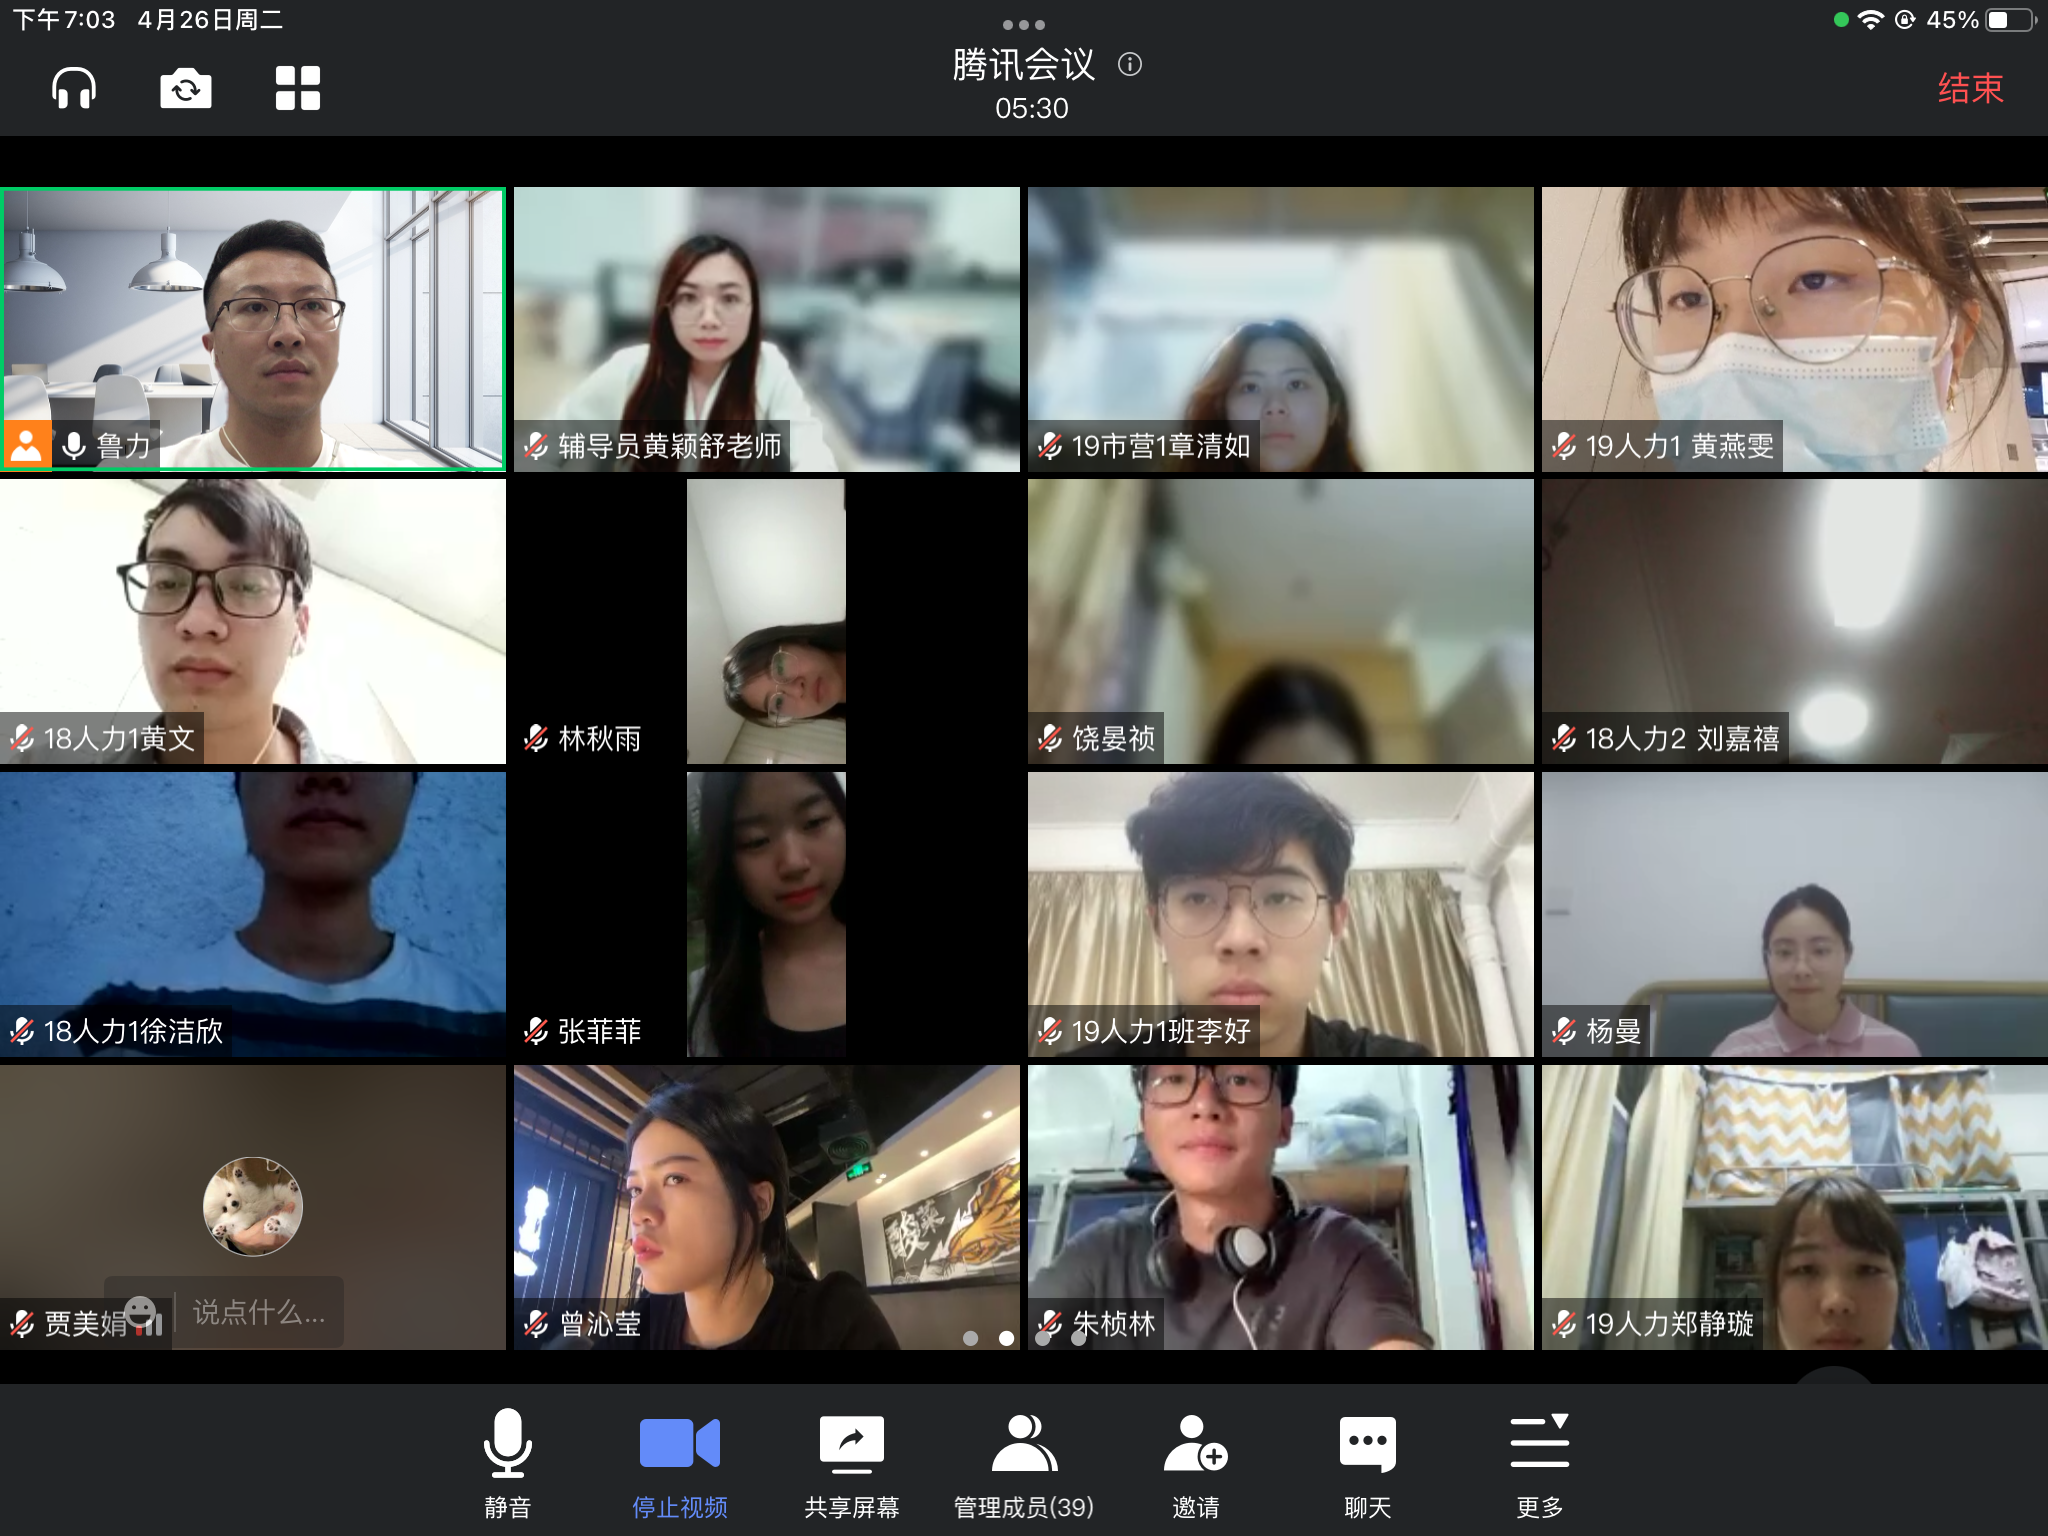Flip the camera using the camera-switch icon
This screenshot has height=1536, width=2048.
tap(186, 88)
